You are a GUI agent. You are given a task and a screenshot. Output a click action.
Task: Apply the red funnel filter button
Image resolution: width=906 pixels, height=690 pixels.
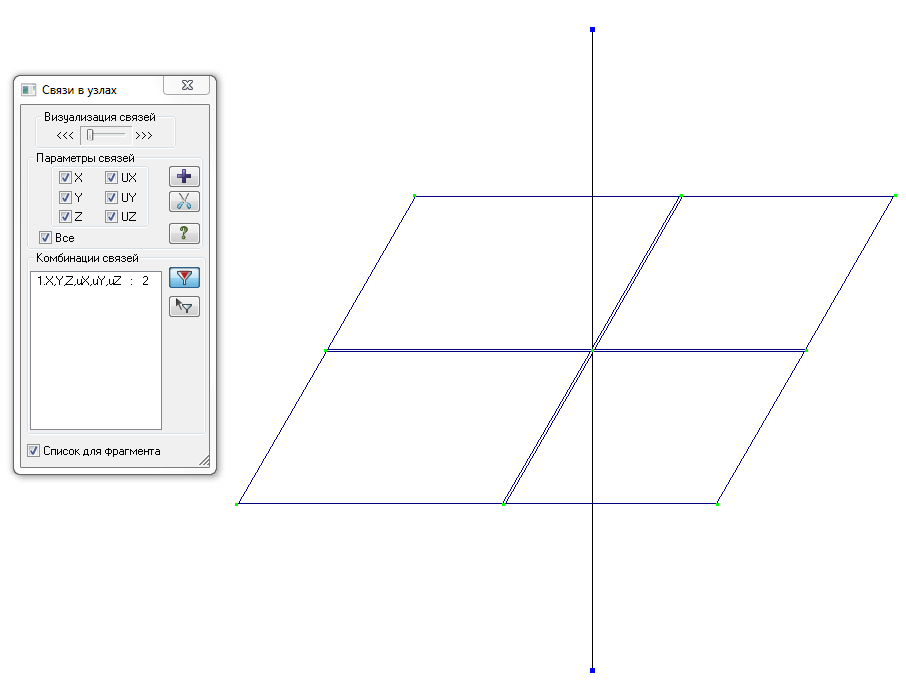point(184,278)
